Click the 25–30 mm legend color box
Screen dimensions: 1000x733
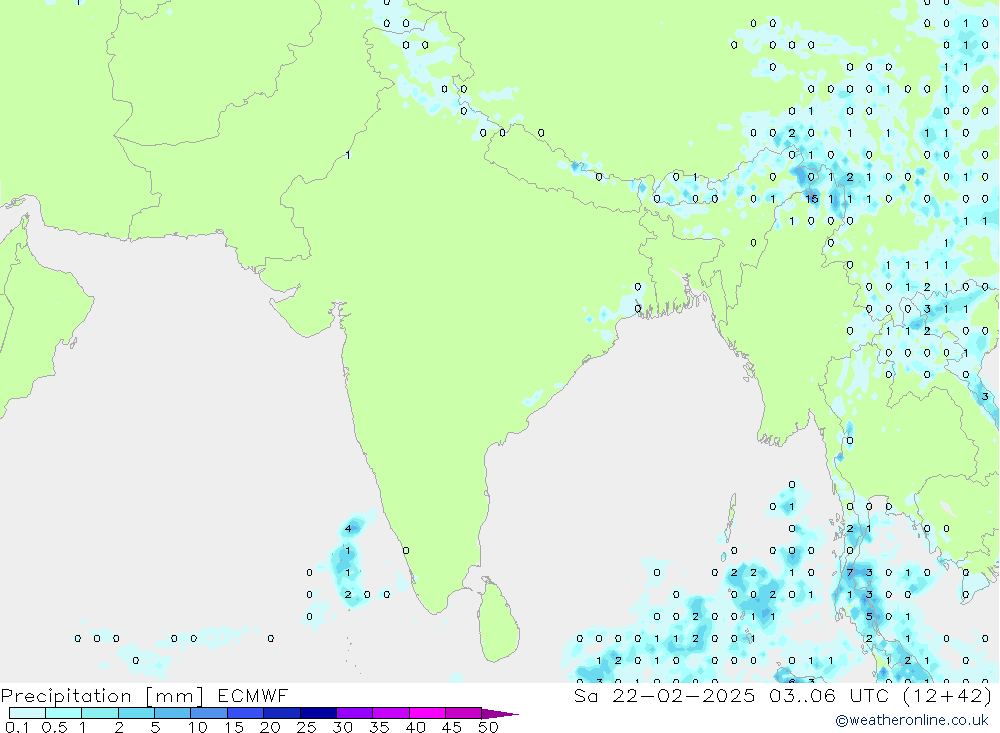(x=318, y=713)
